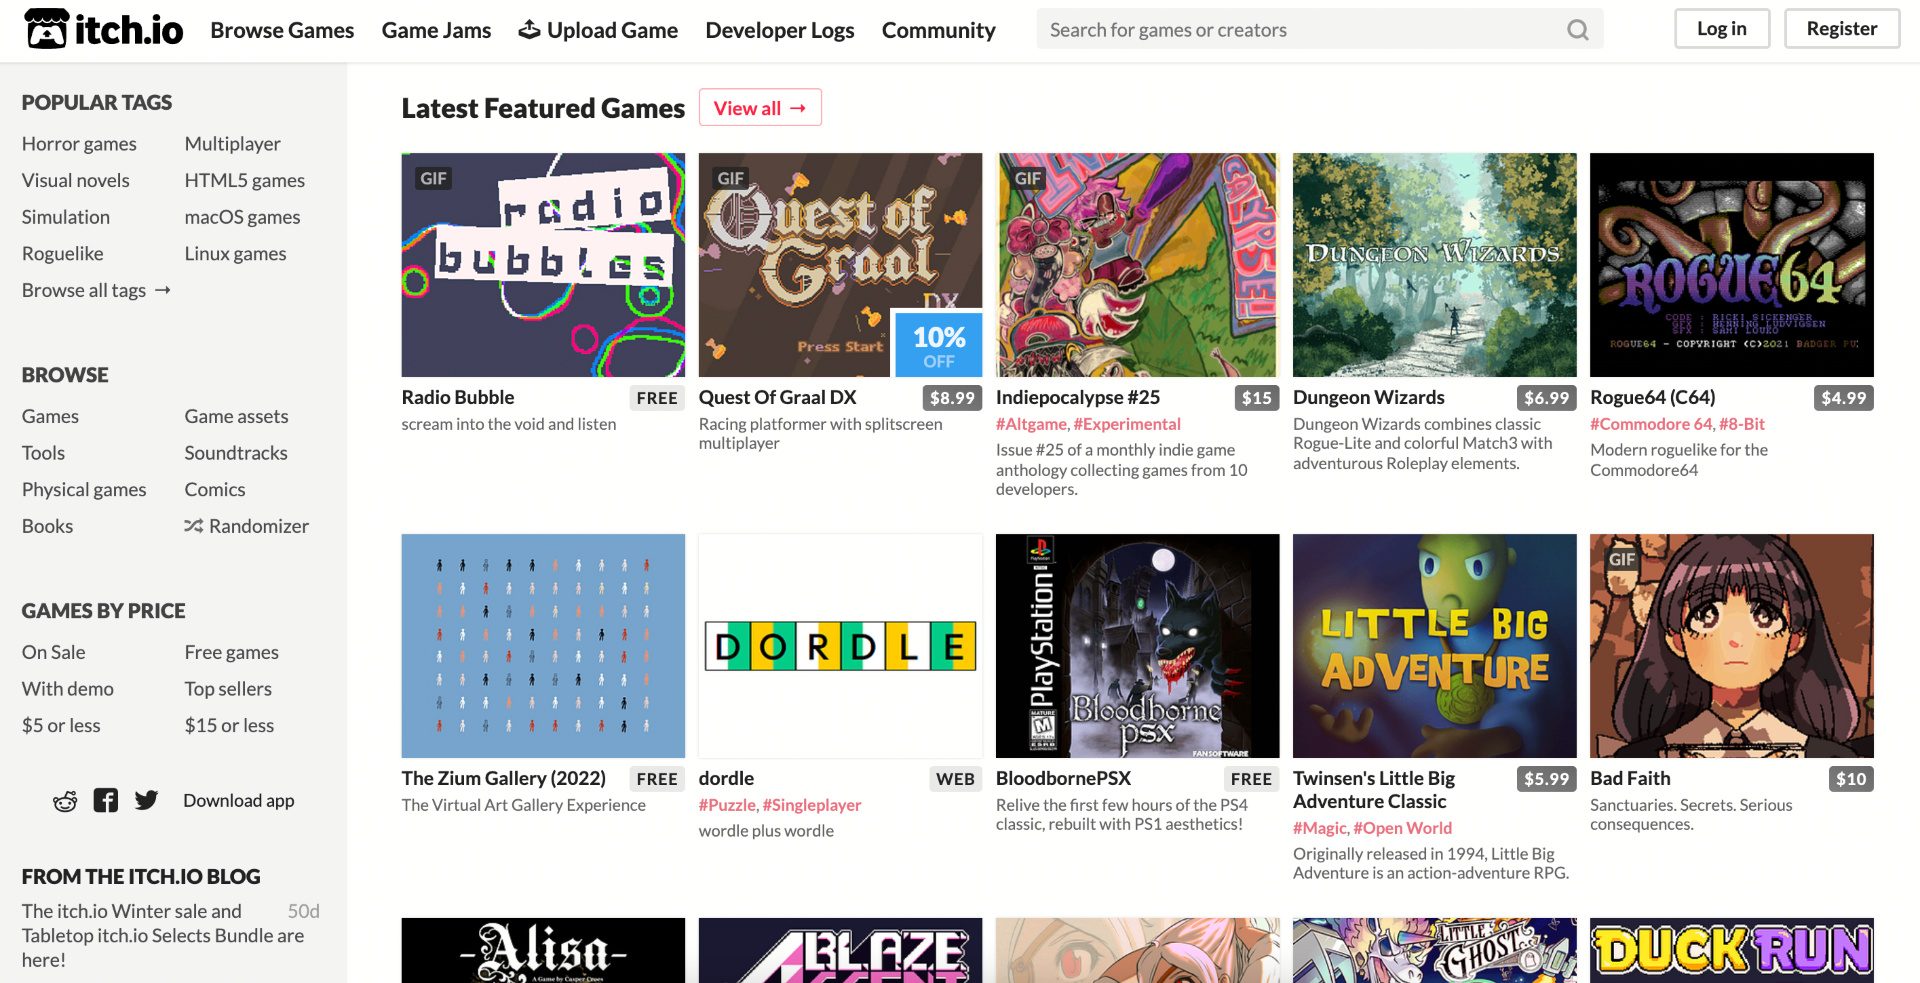Open Bad Faith cover image
1920x983 pixels.
[1732, 646]
